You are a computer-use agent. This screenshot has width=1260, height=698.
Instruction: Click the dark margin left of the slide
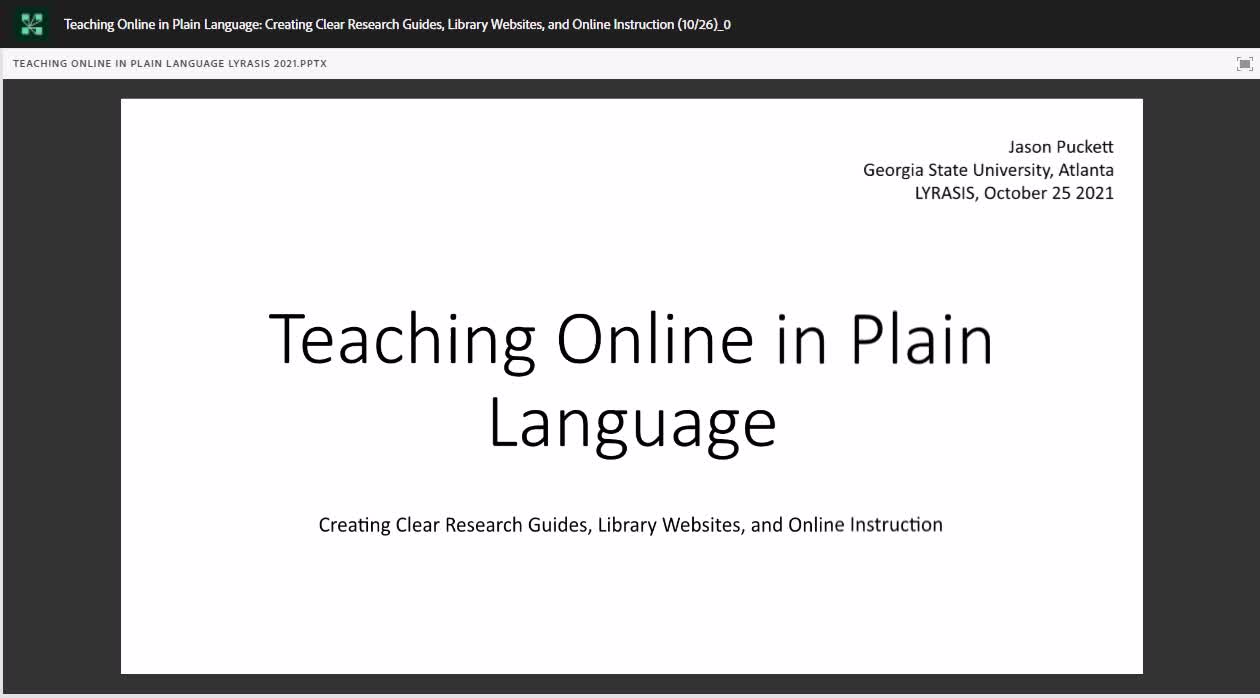click(62, 385)
